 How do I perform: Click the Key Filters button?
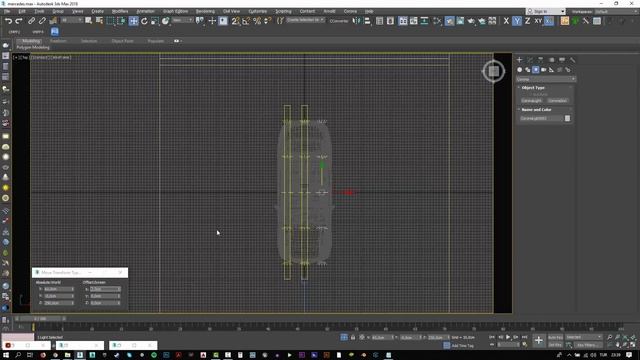[x=588, y=345]
